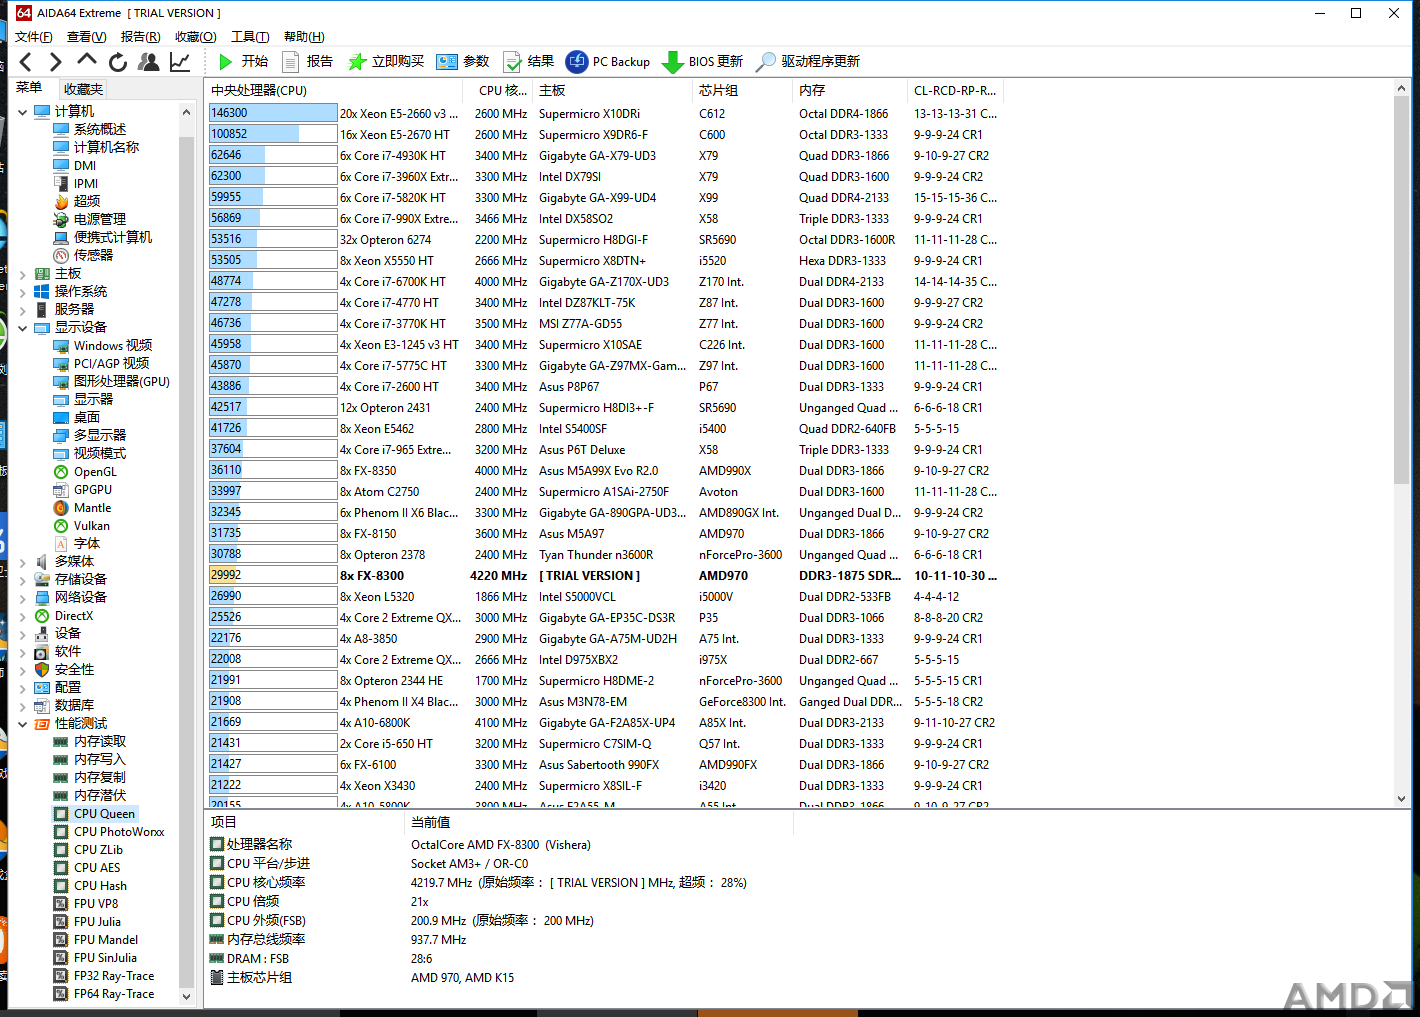Open the 报告 report button

coord(308,62)
